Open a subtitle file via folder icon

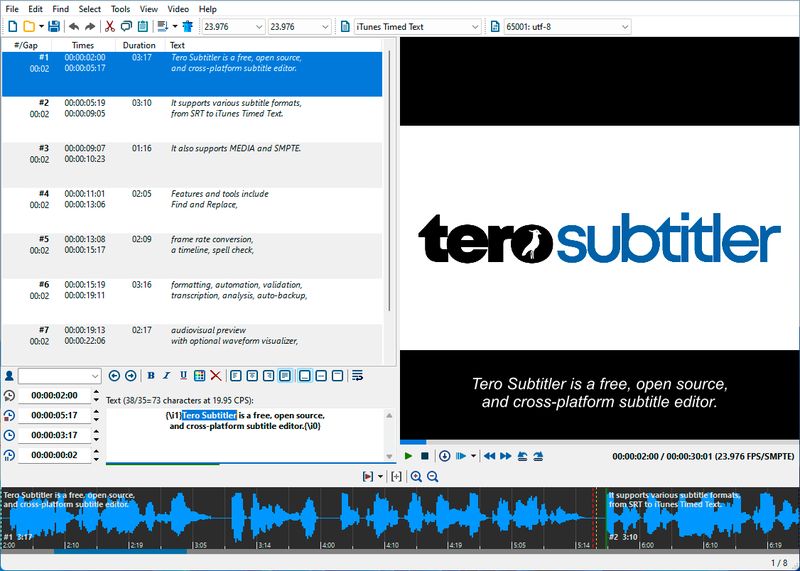coord(29,27)
